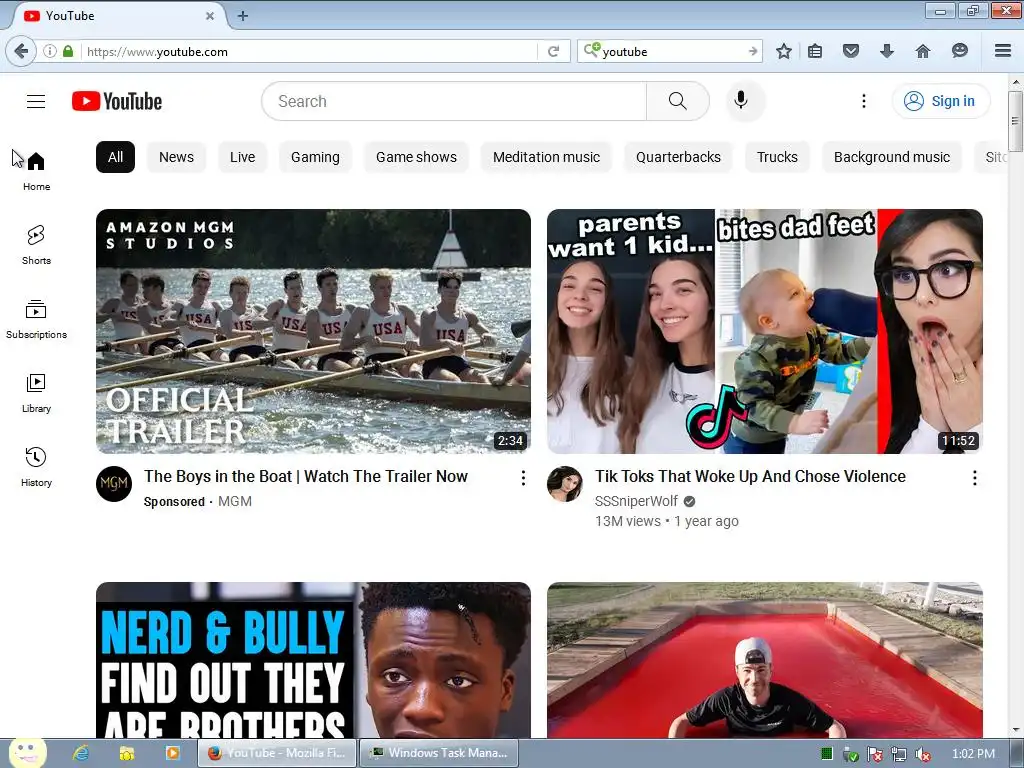Open options menu for Tik Toks video
Screen dimensions: 1024x768
974,478
